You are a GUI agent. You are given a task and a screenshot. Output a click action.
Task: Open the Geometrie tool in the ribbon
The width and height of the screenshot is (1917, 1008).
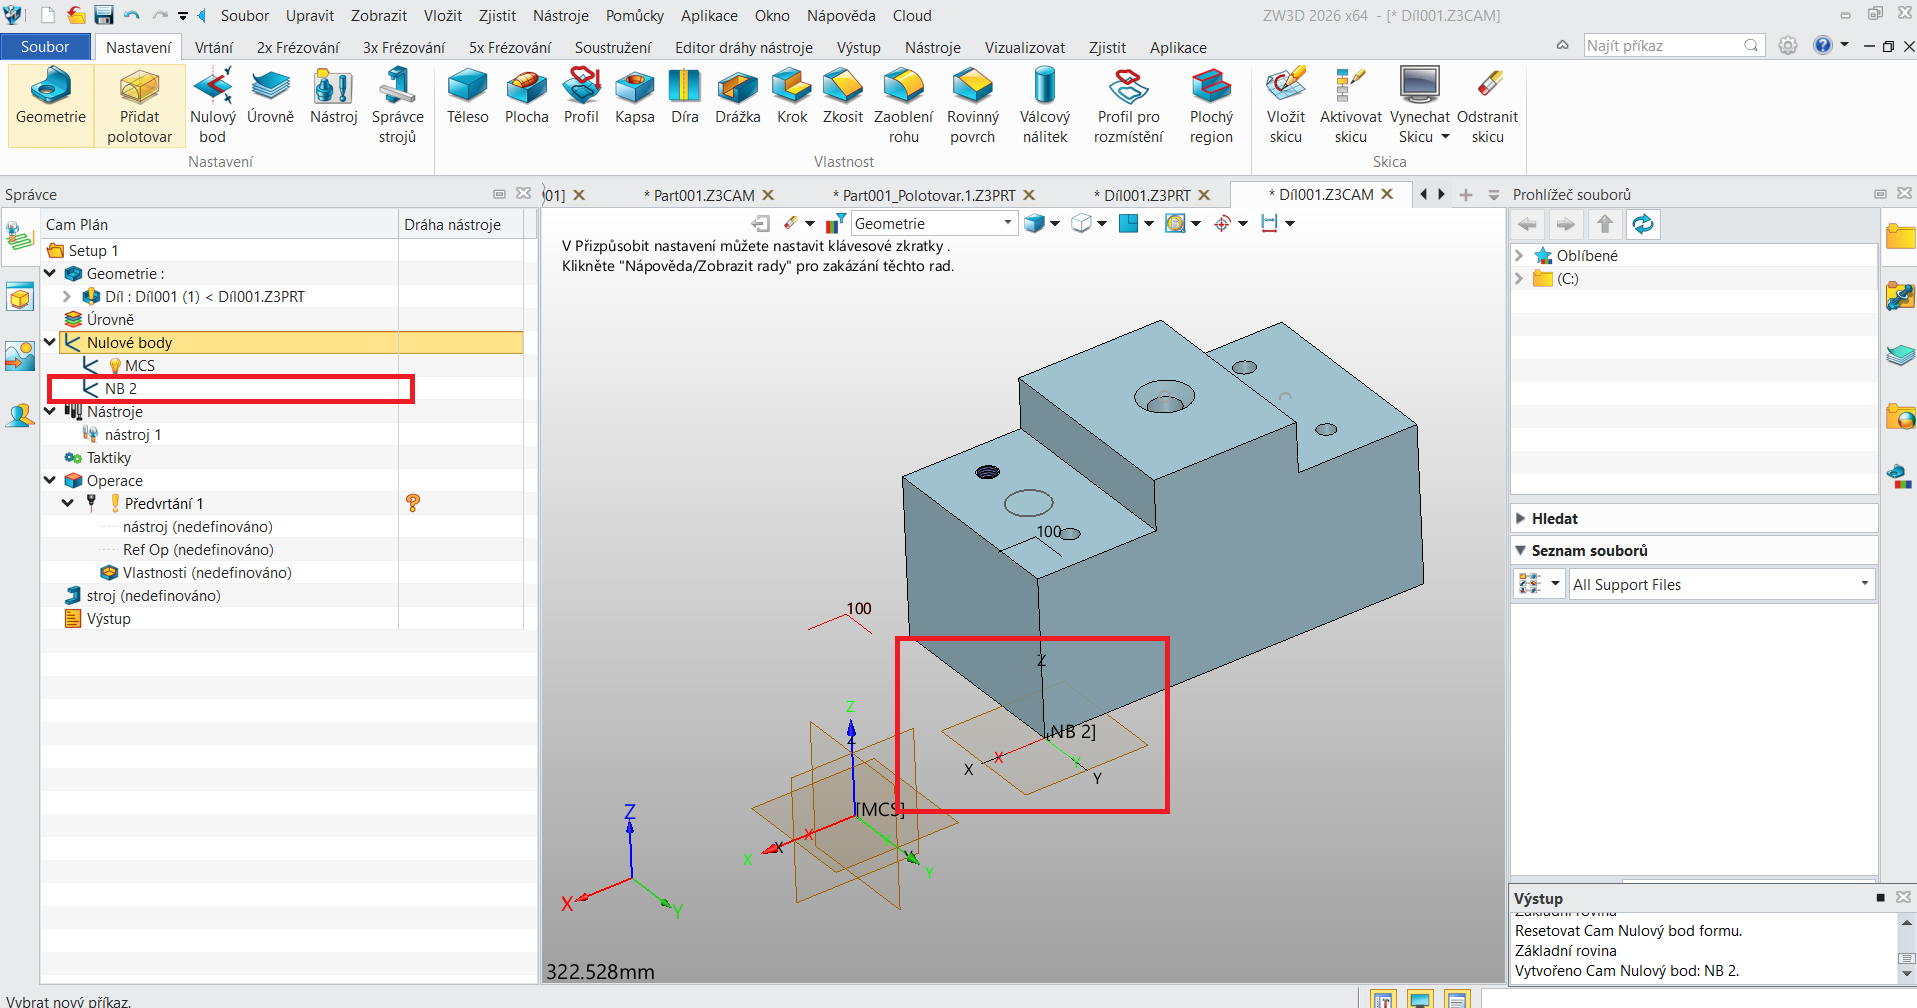(x=51, y=97)
